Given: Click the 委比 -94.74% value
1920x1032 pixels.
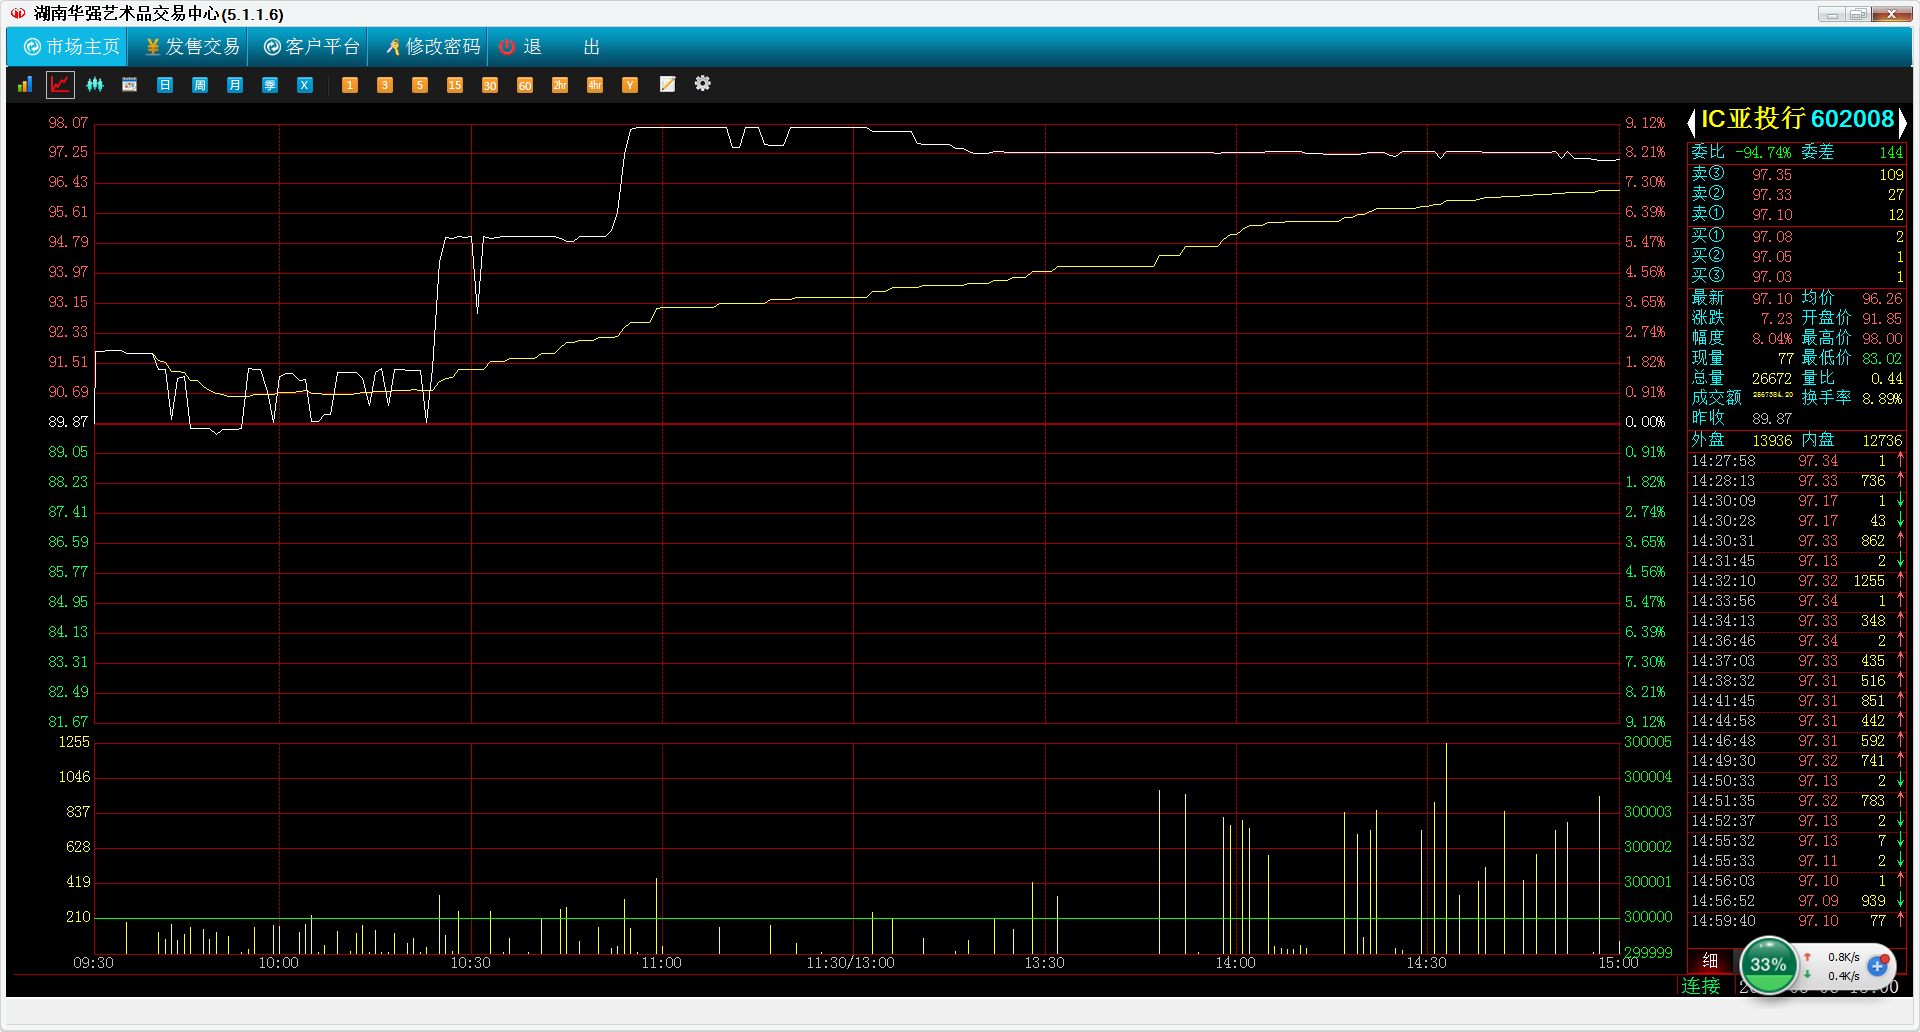Looking at the screenshot, I should click(x=1763, y=153).
